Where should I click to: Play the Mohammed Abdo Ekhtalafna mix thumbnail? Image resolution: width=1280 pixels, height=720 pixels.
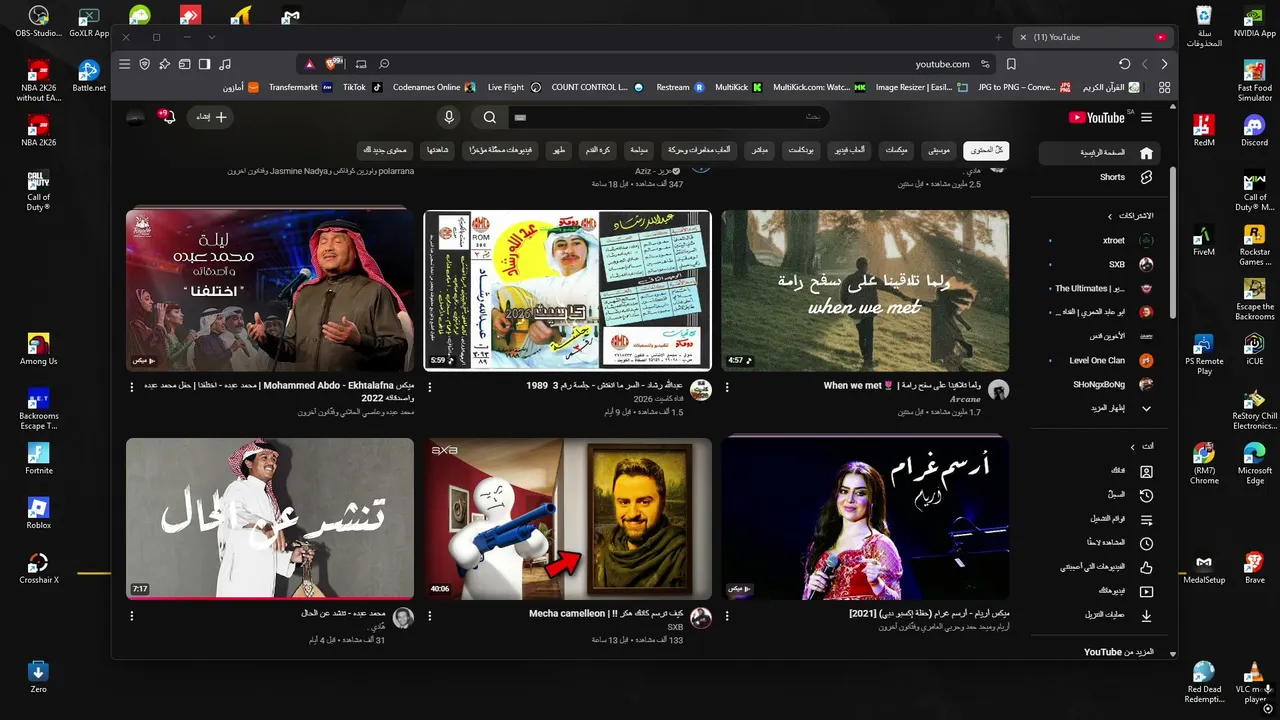pyautogui.click(x=270, y=291)
